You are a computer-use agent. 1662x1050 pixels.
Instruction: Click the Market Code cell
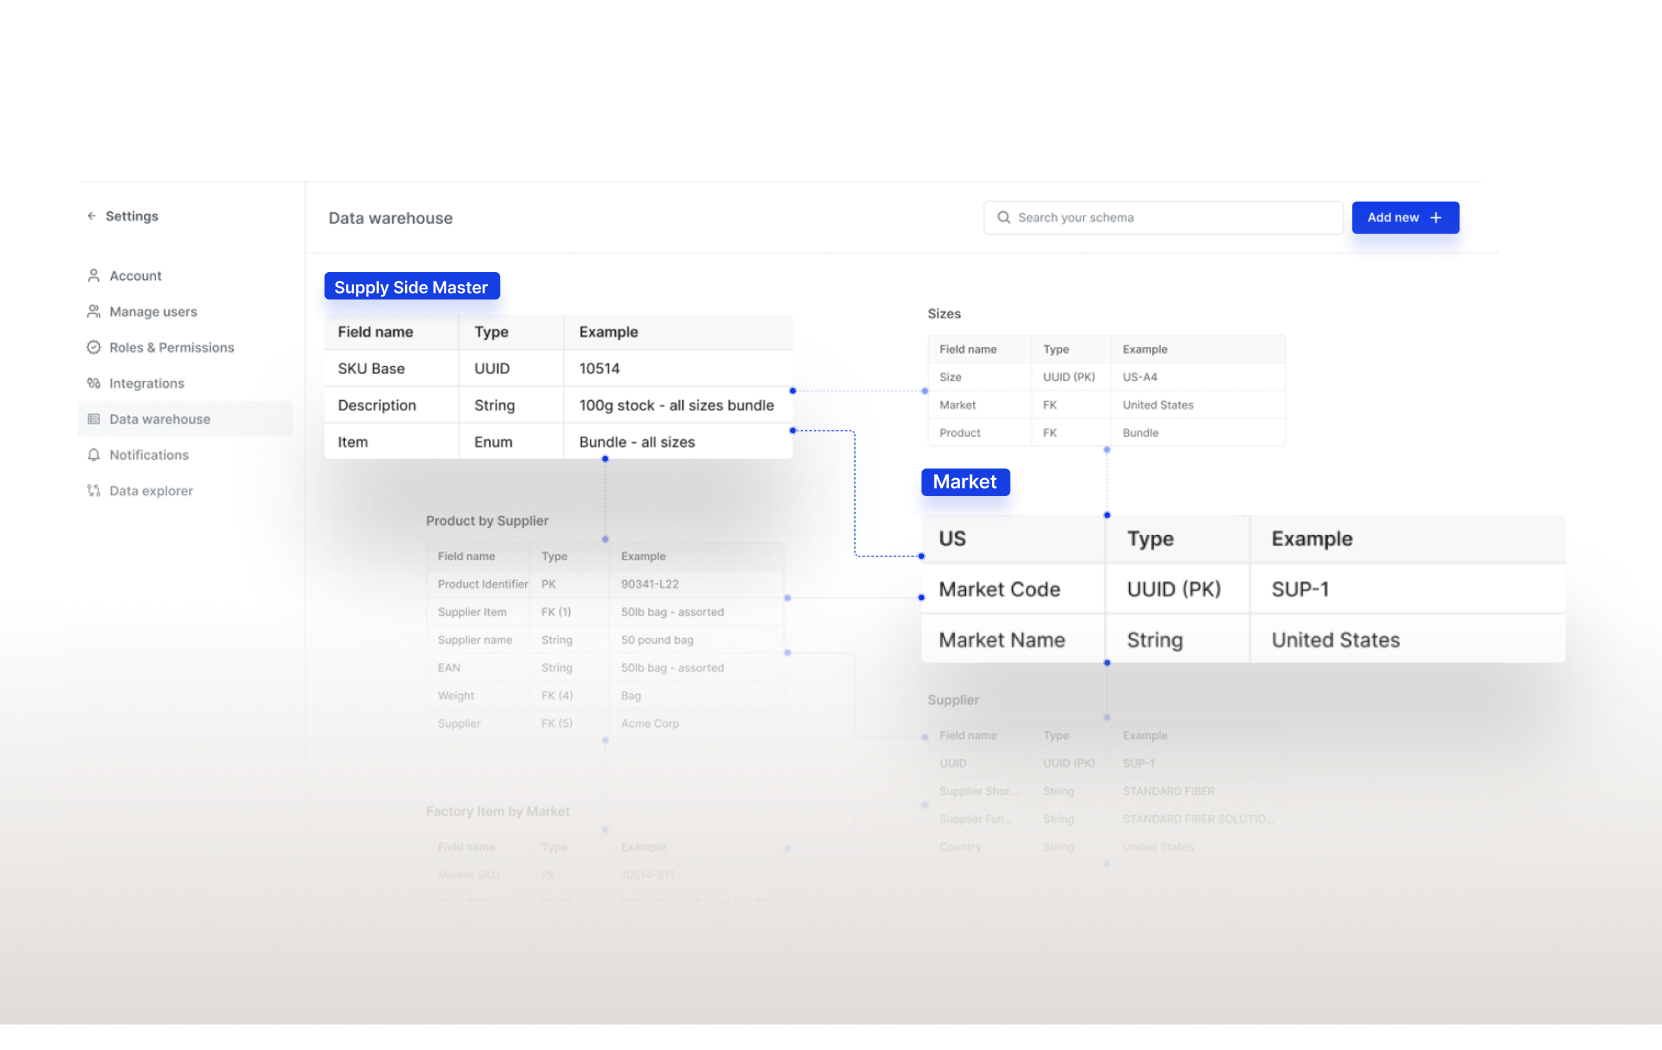coord(1013,589)
